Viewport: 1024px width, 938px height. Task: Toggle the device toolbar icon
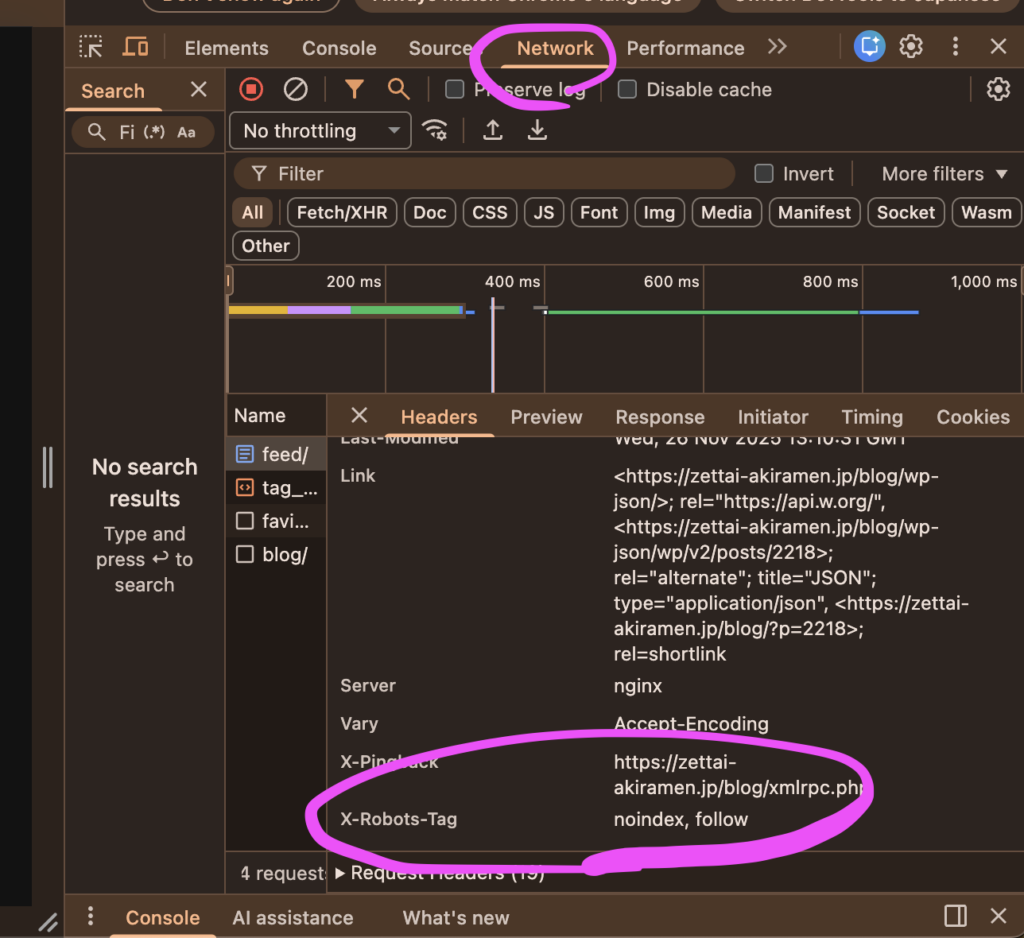135,47
